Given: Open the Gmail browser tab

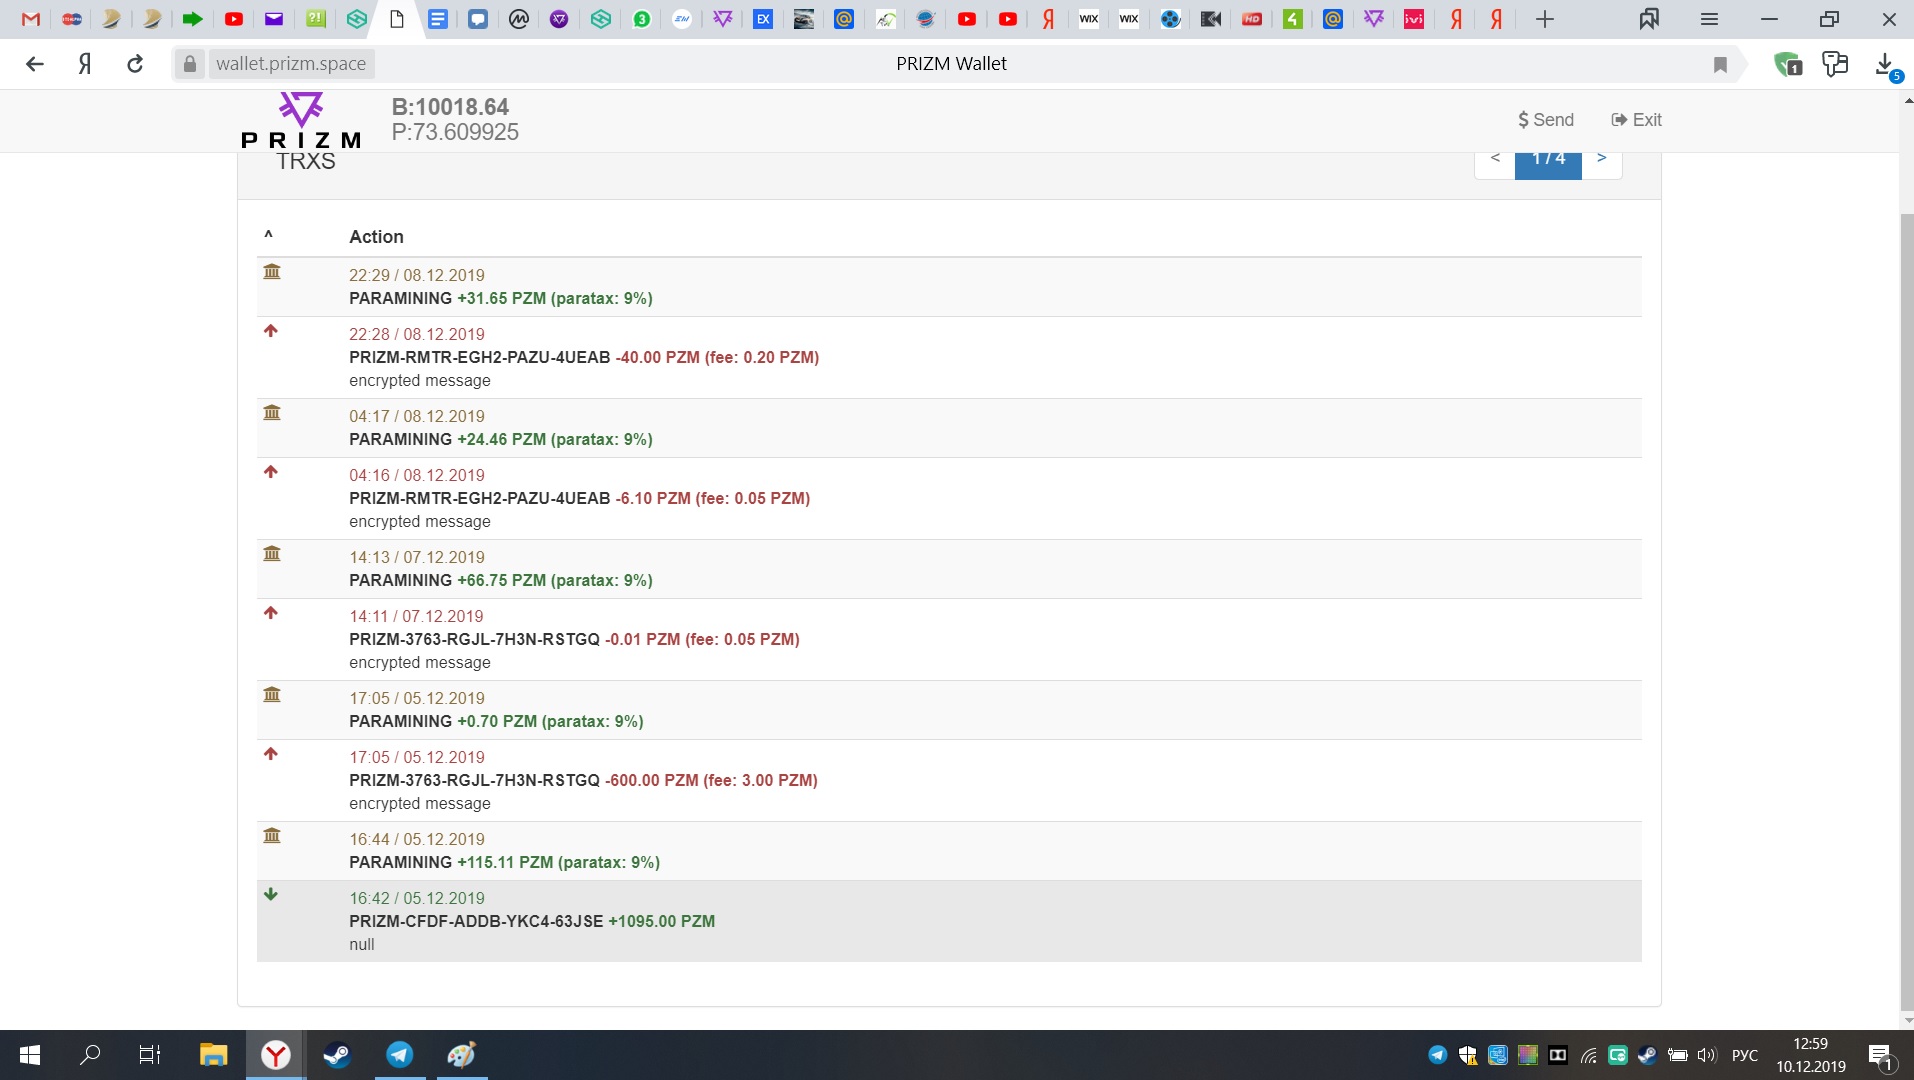Looking at the screenshot, I should 31,19.
